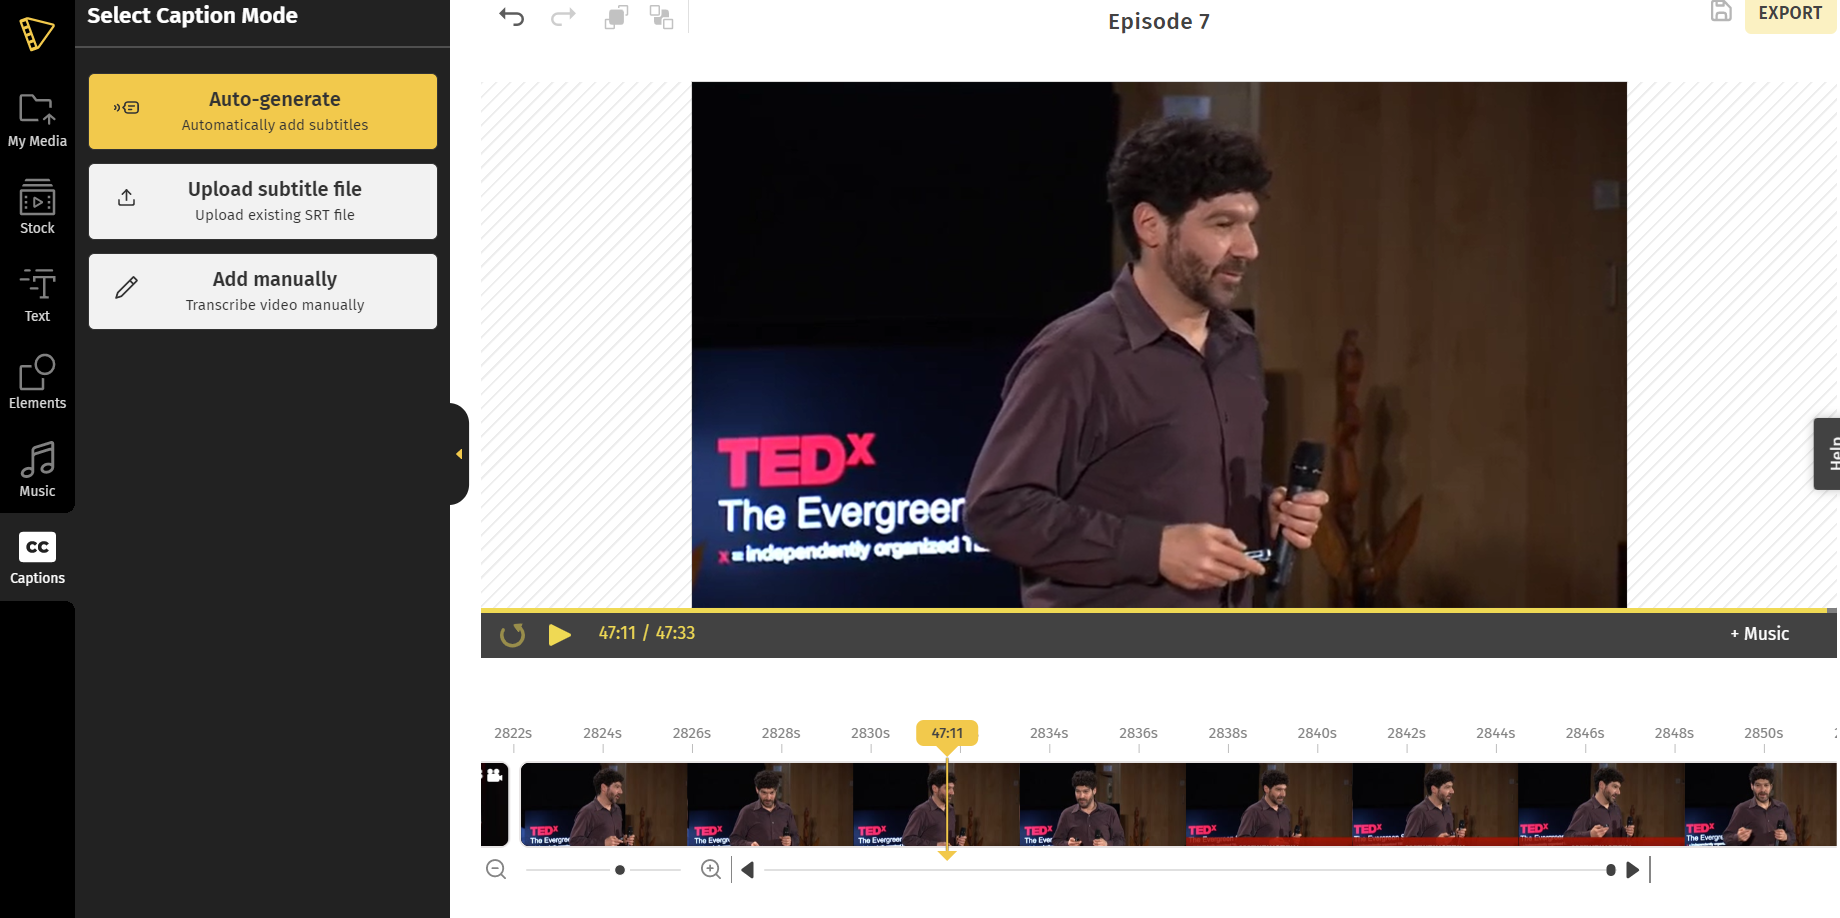Choose Add manually caption option
The width and height of the screenshot is (1840, 918).
click(x=263, y=291)
